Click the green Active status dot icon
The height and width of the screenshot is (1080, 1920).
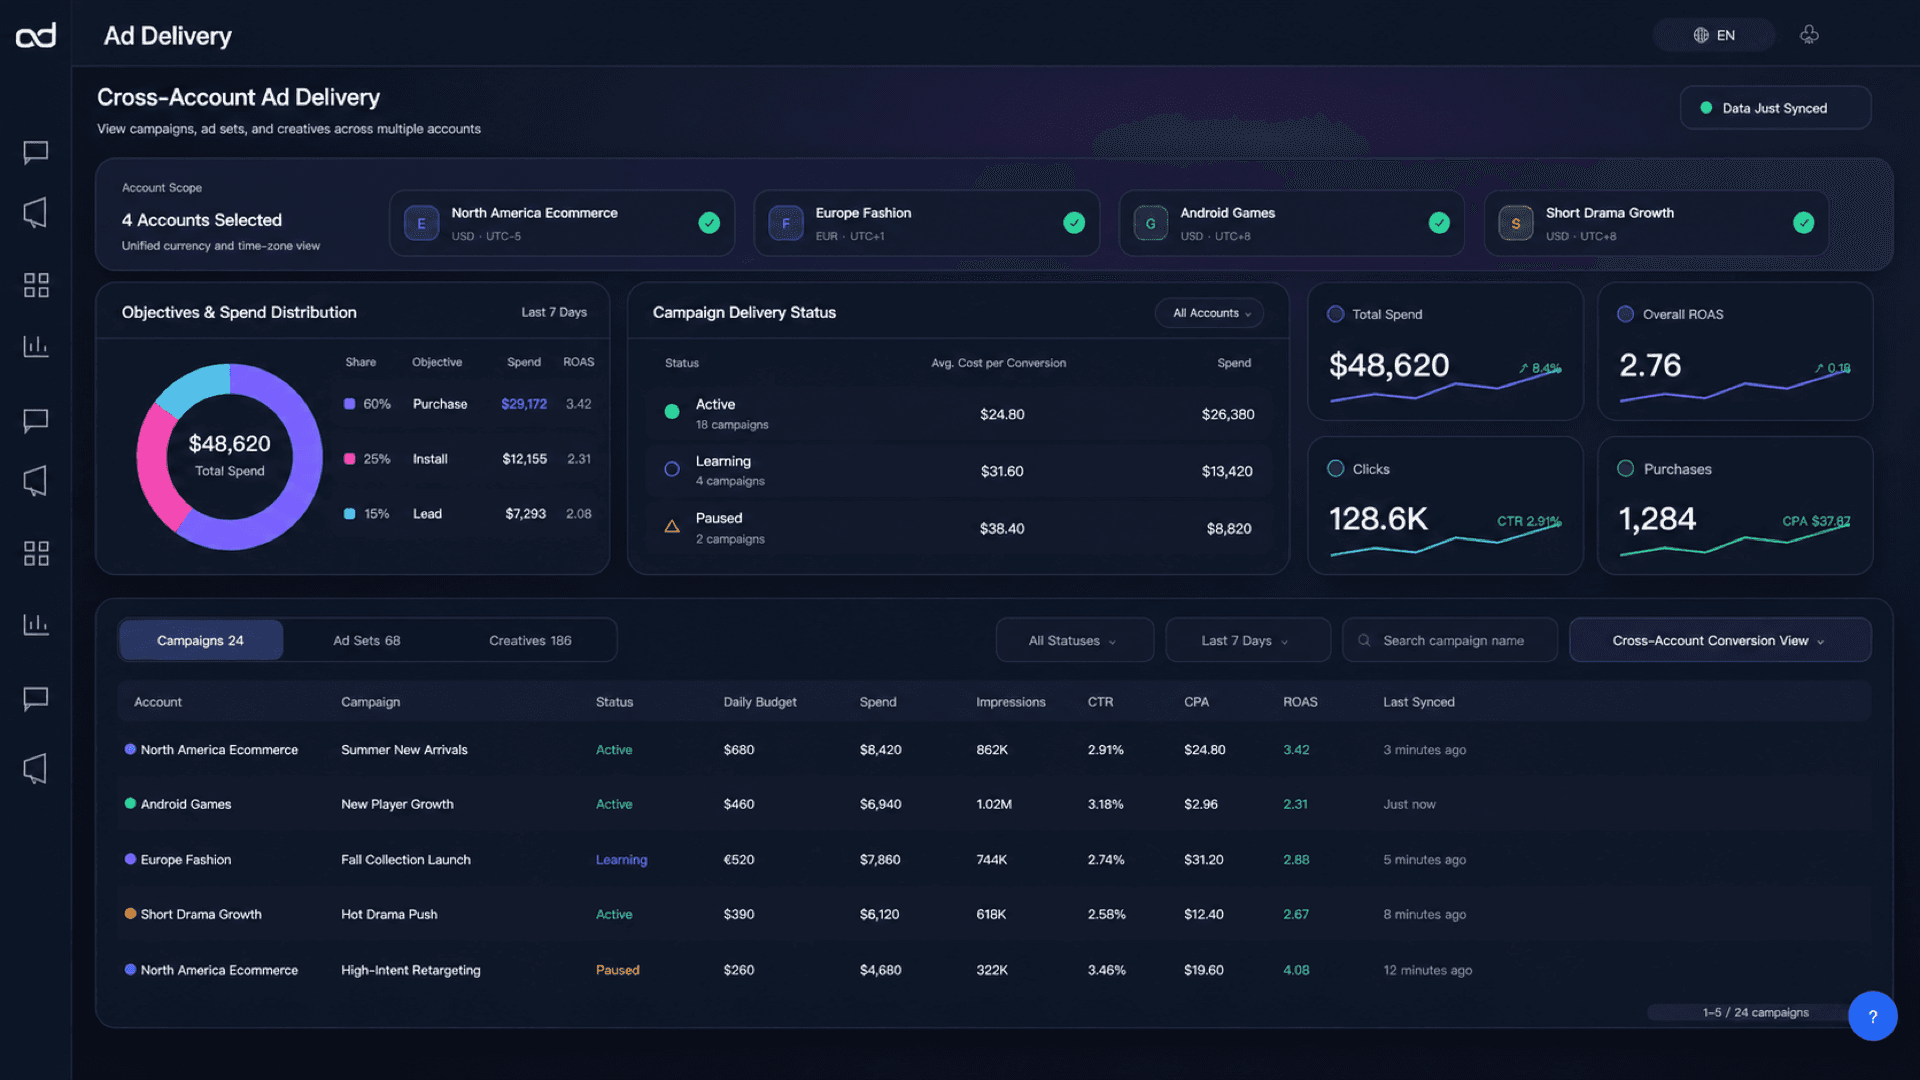672,411
